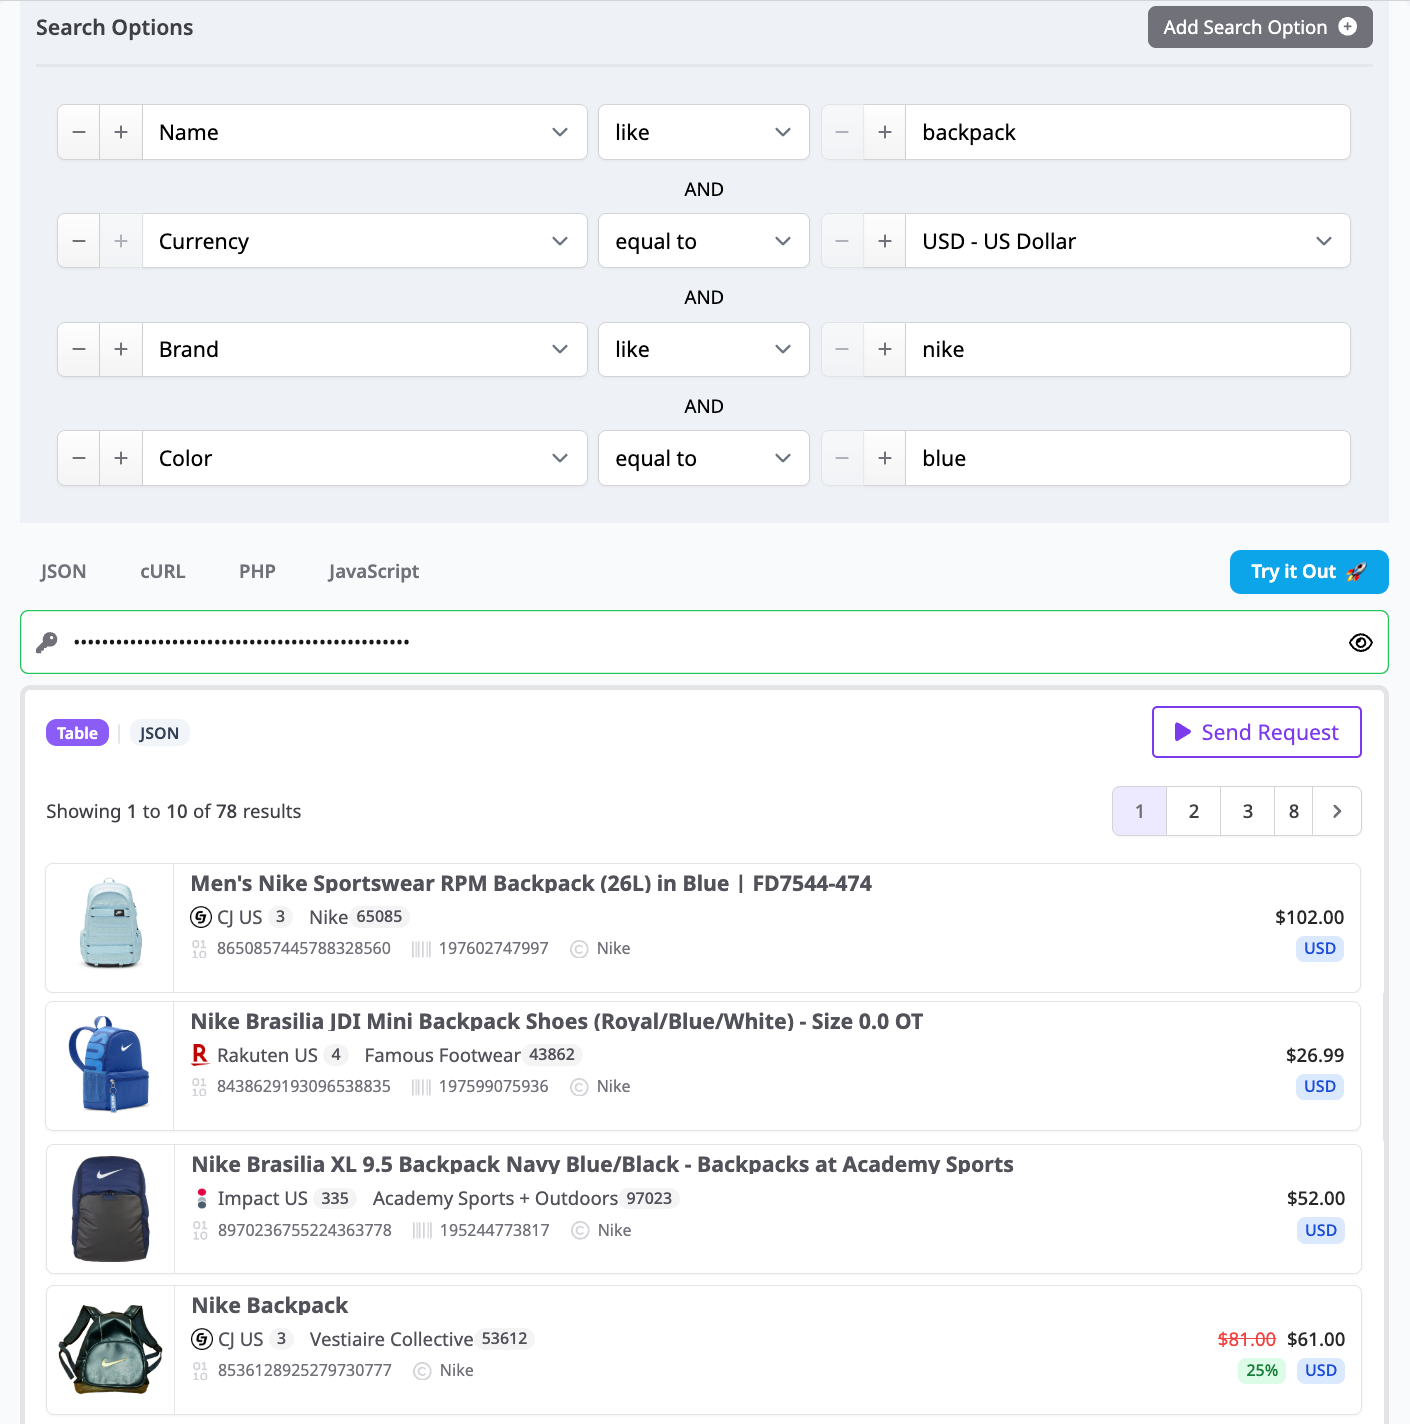The height and width of the screenshot is (1424, 1410).
Task: Click plus icon on Color filter row
Action: 121,458
